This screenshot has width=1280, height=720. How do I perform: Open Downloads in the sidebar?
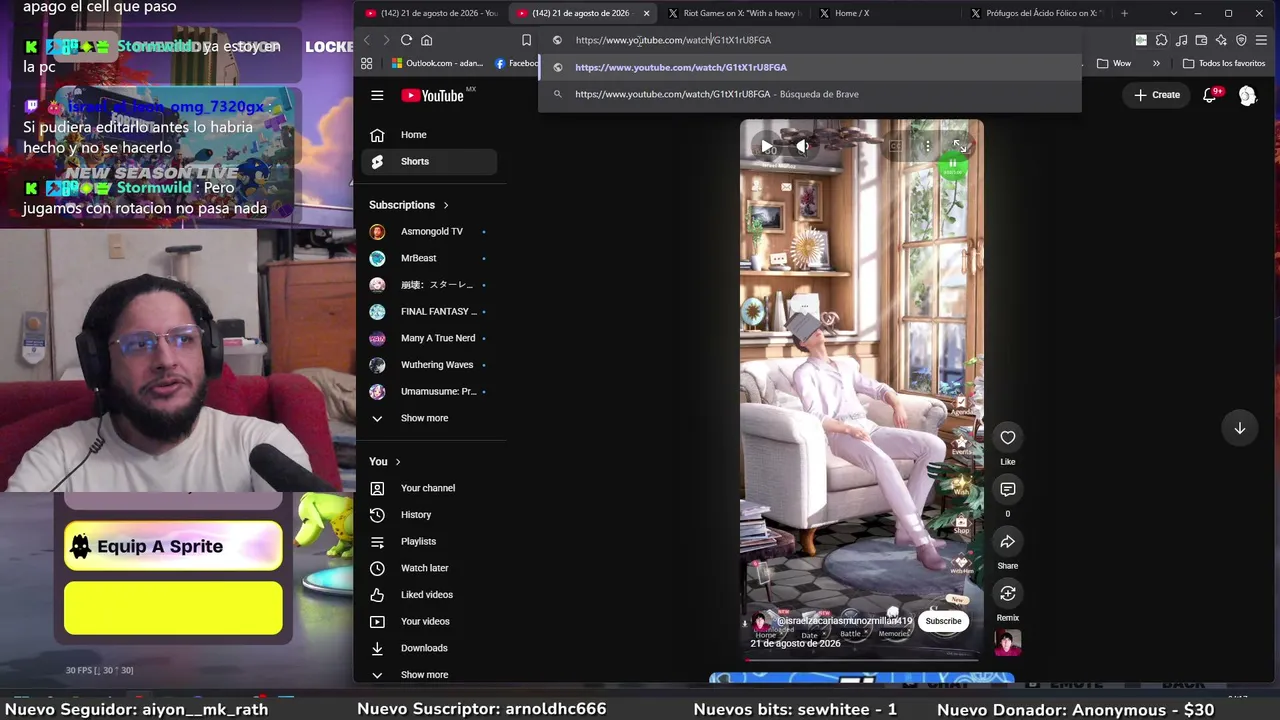pos(428,648)
